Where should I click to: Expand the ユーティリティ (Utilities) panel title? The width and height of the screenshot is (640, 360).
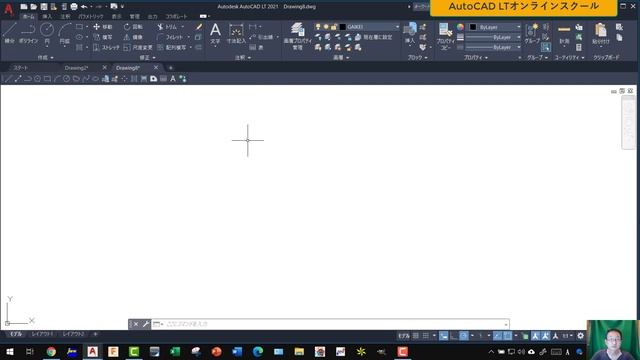569,58
